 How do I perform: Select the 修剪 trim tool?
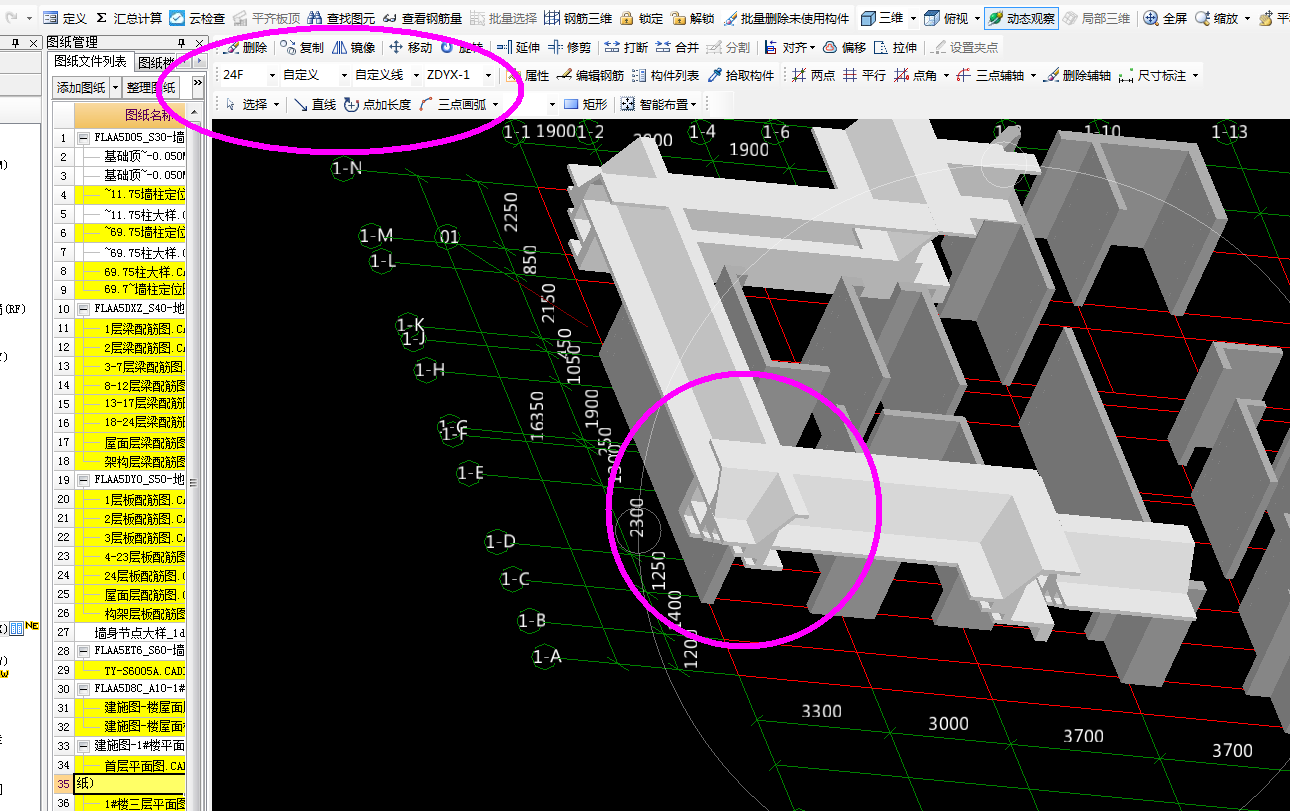pyautogui.click(x=568, y=47)
